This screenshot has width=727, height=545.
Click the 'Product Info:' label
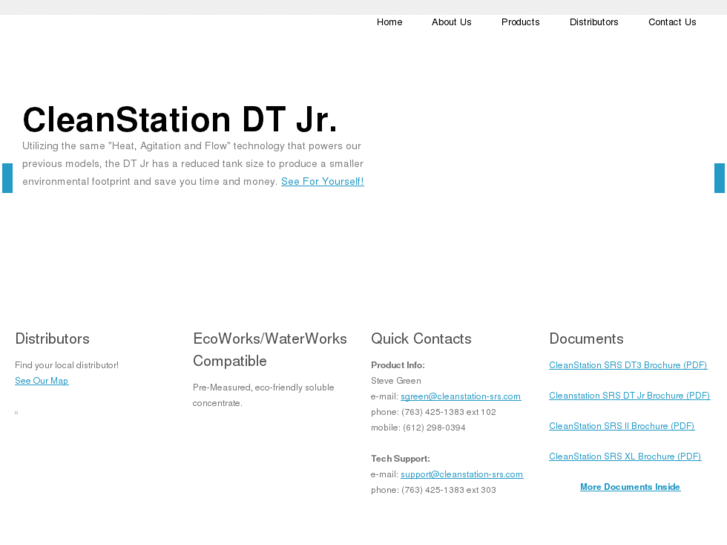[398, 365]
